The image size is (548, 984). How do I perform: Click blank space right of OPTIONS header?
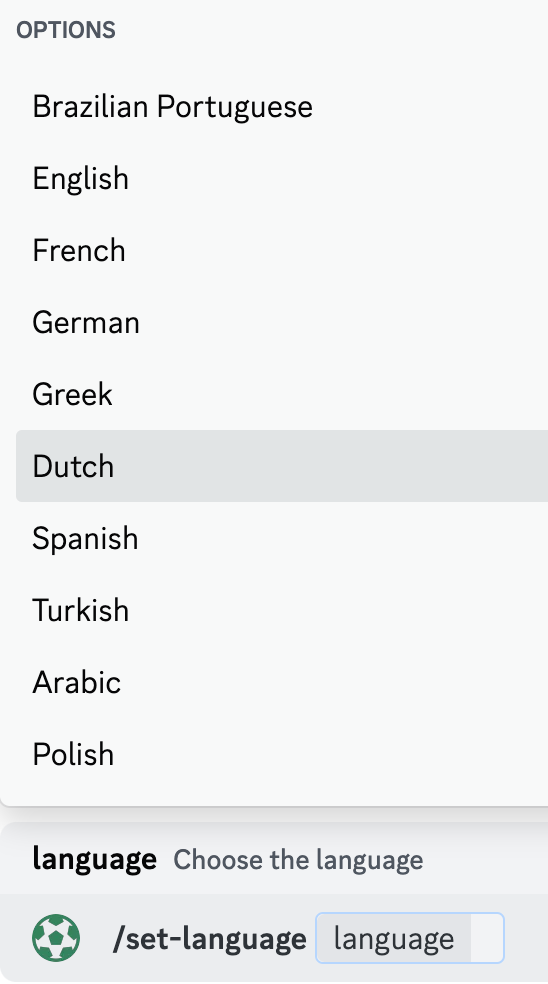click(x=331, y=30)
